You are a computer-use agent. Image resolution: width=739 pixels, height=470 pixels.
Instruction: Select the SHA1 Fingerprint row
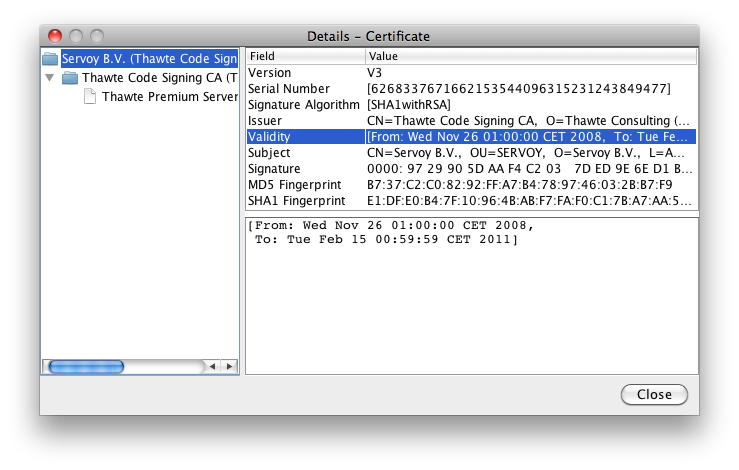[x=471, y=201]
